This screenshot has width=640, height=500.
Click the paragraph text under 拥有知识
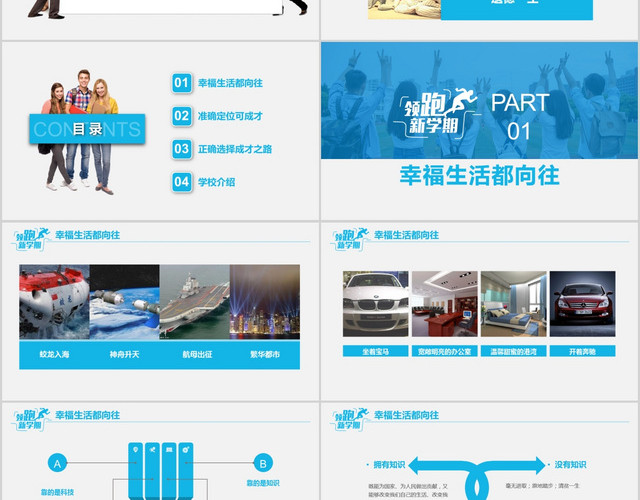point(408,491)
